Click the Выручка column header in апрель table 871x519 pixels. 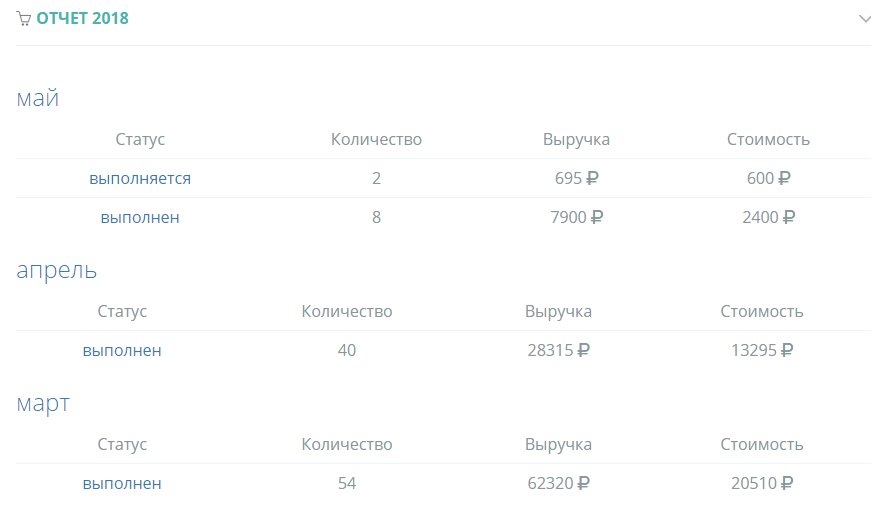[x=558, y=312]
